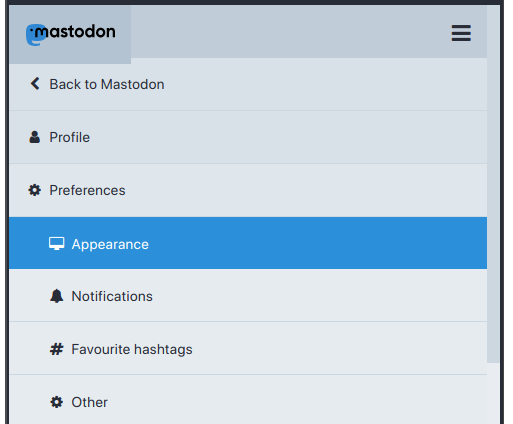Click the hashtag icon beside Favourite hashtags

(x=57, y=349)
